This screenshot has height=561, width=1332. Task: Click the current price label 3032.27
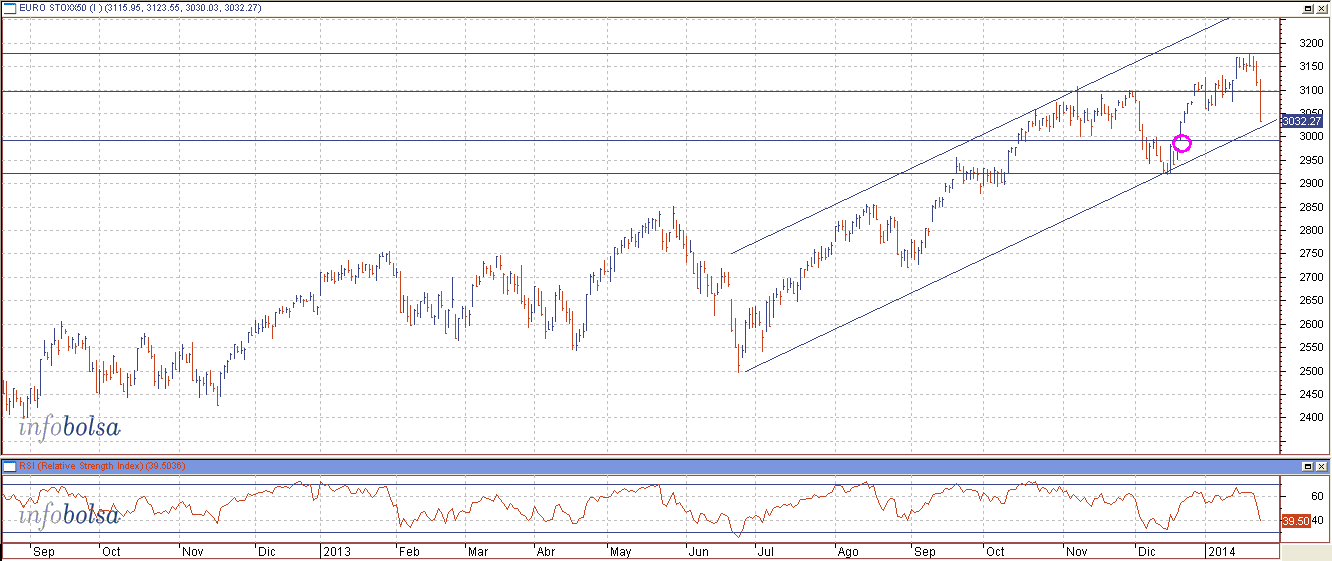1301,121
